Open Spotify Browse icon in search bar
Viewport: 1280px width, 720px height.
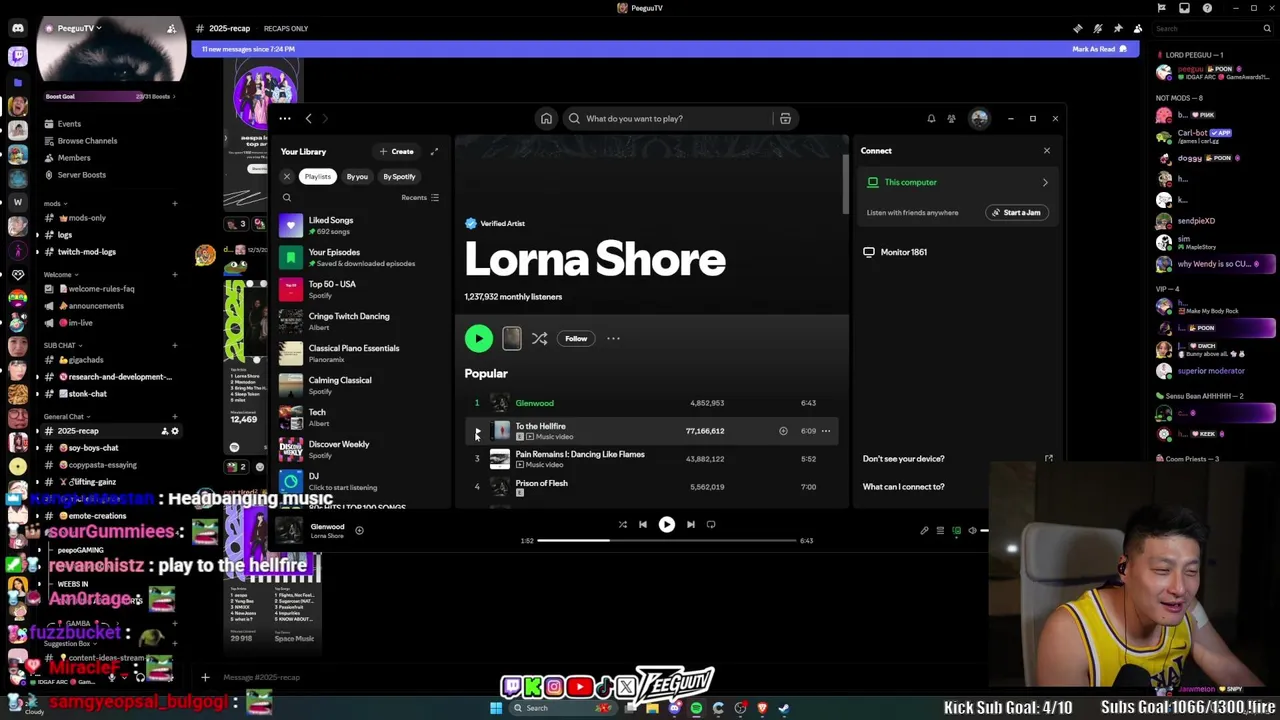tap(785, 119)
